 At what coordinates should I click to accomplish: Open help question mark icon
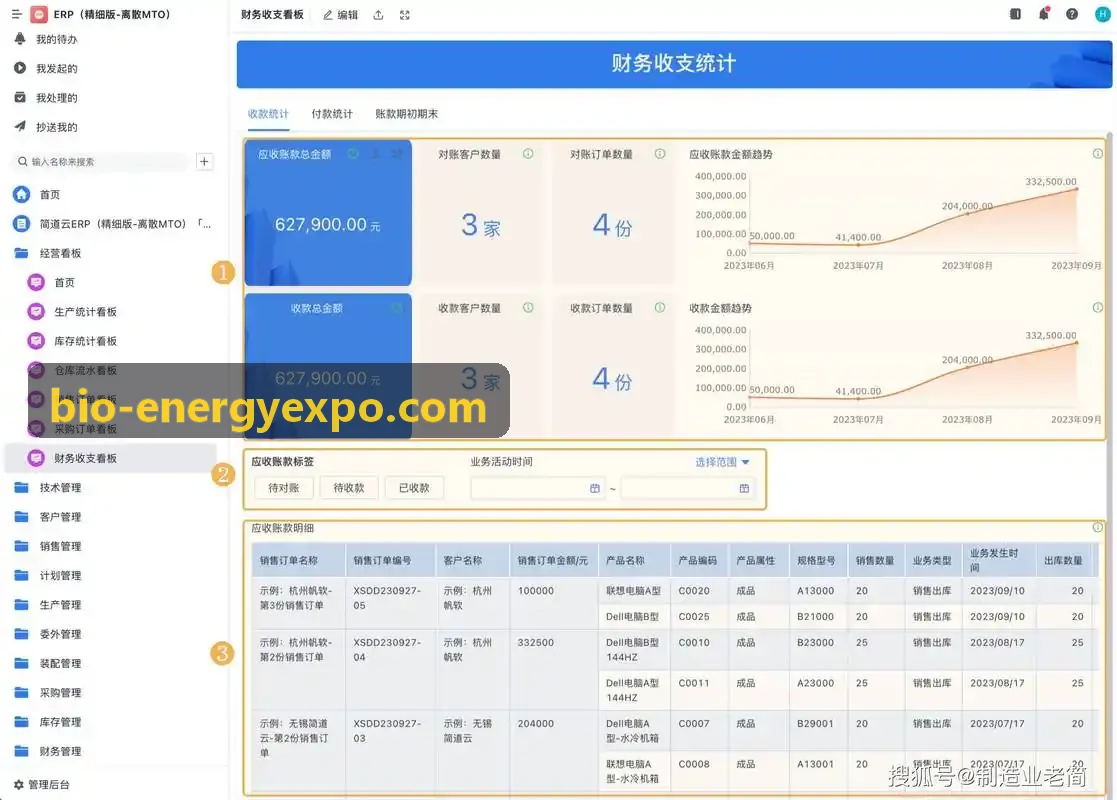1072,14
